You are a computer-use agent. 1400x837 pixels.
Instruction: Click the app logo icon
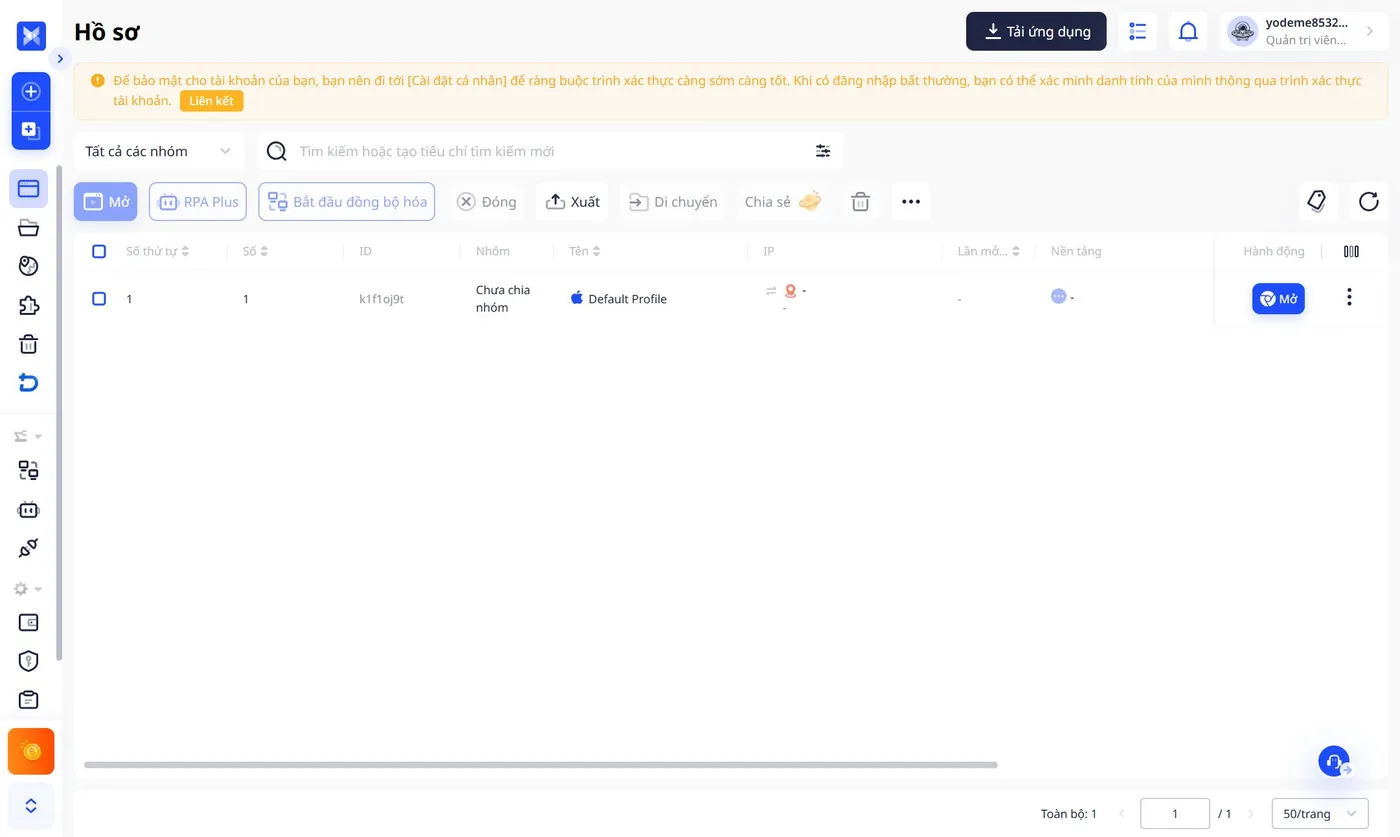tap(31, 36)
